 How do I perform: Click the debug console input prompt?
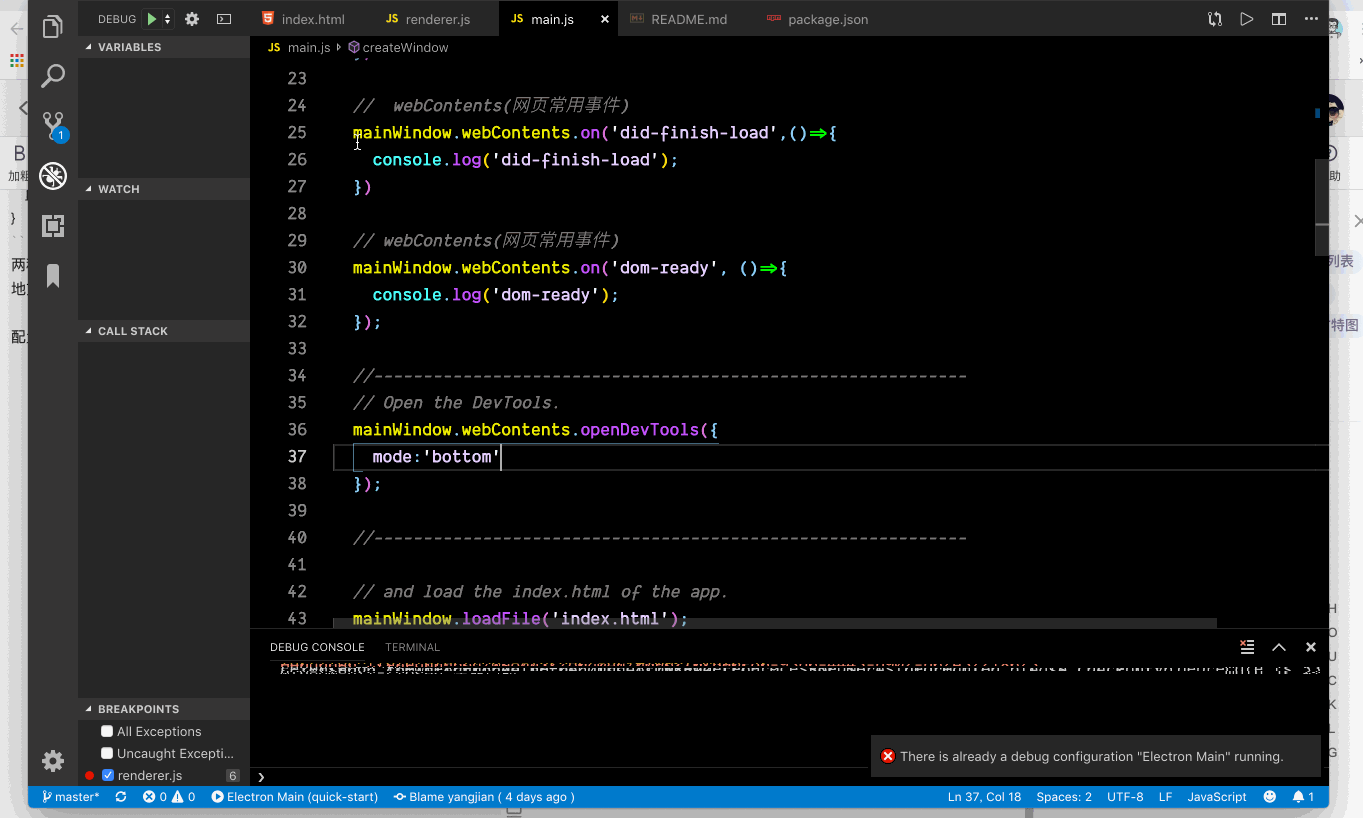(x=790, y=776)
